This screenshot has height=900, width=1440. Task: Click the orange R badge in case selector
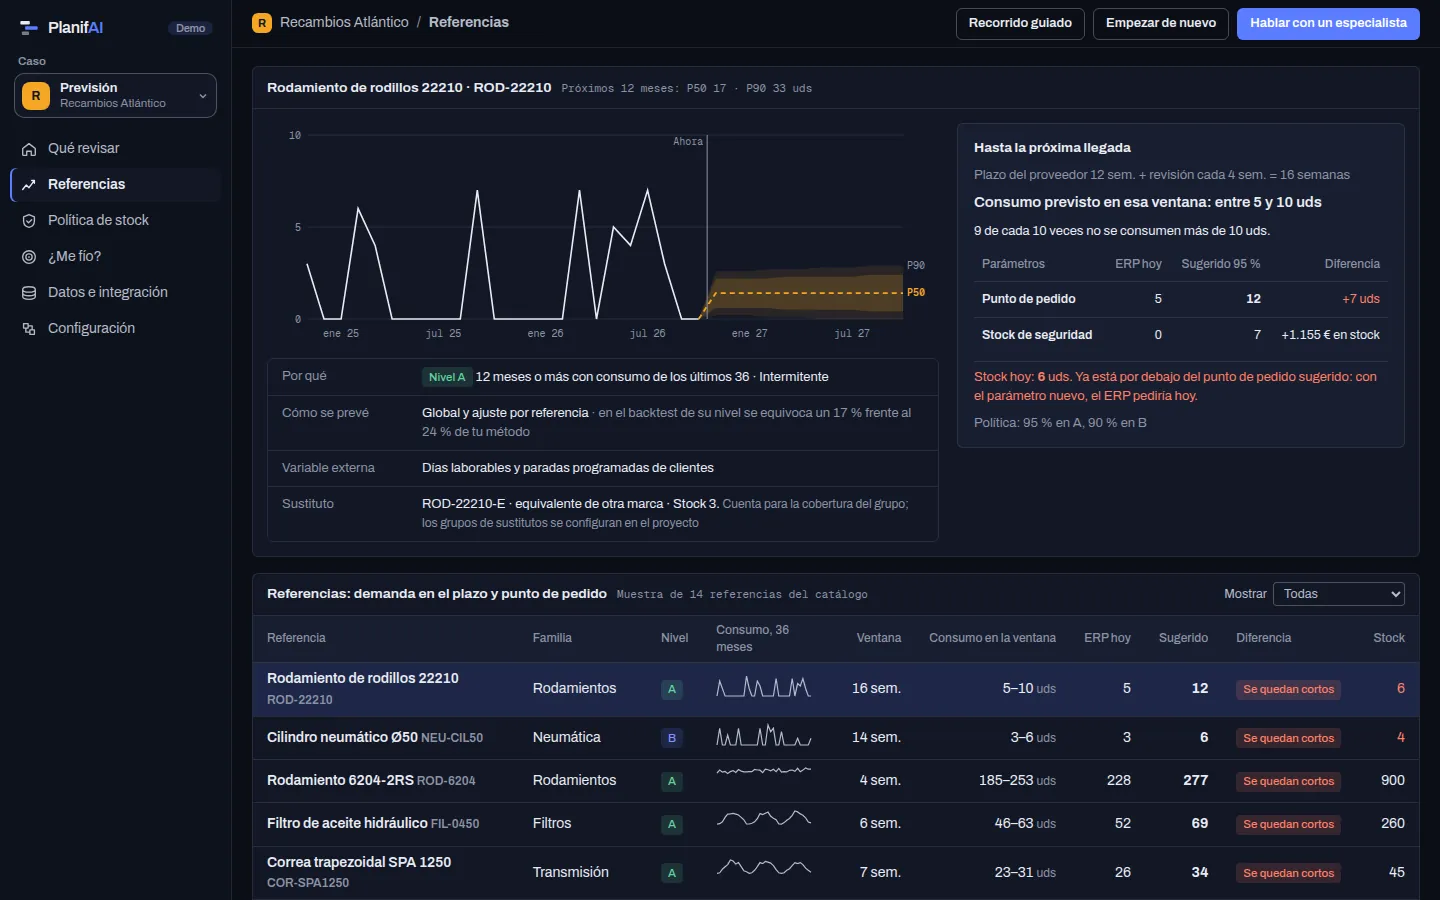36,96
